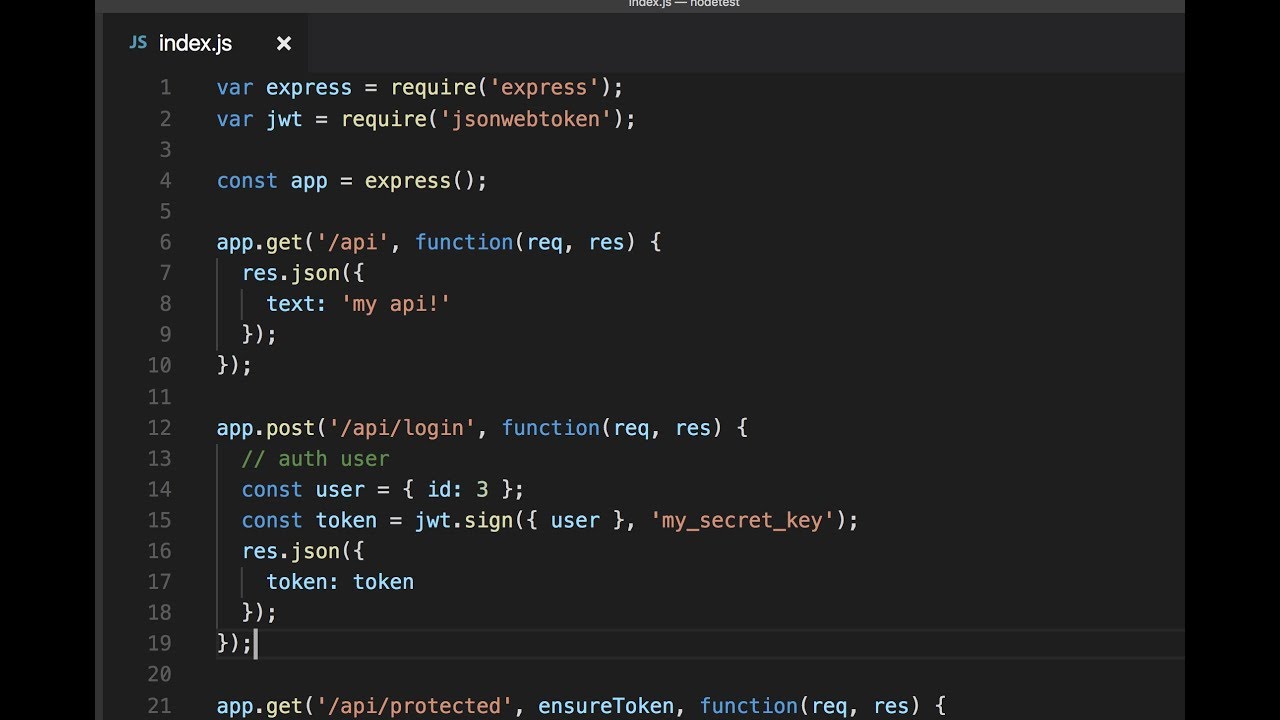Screen dimensions: 1280x720
Task: Click line number 1 in gutter
Action: click(x=166, y=88)
